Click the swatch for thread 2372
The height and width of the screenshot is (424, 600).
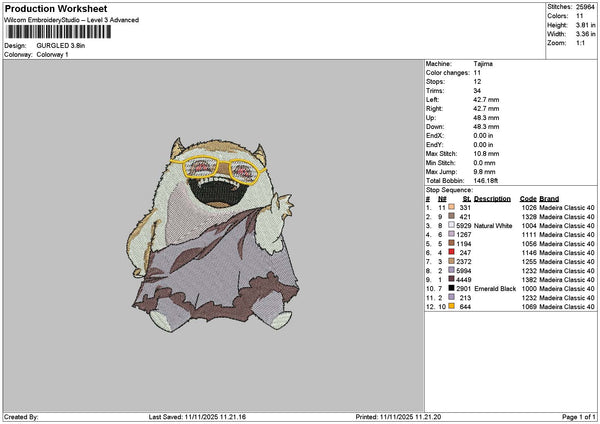tap(452, 261)
